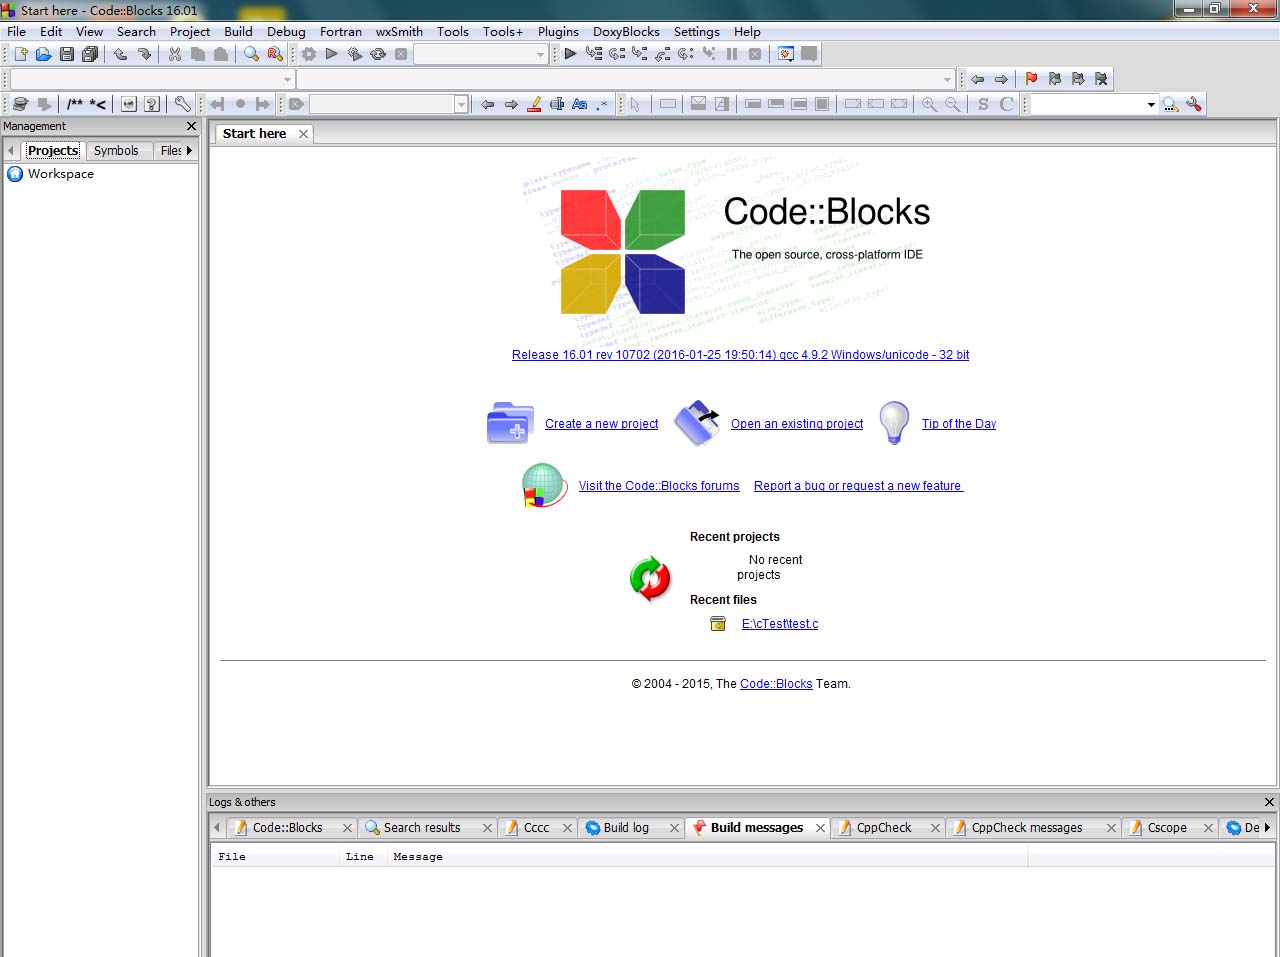Switch to the CppCheck messages tab
The width and height of the screenshot is (1280, 957).
click(1027, 828)
